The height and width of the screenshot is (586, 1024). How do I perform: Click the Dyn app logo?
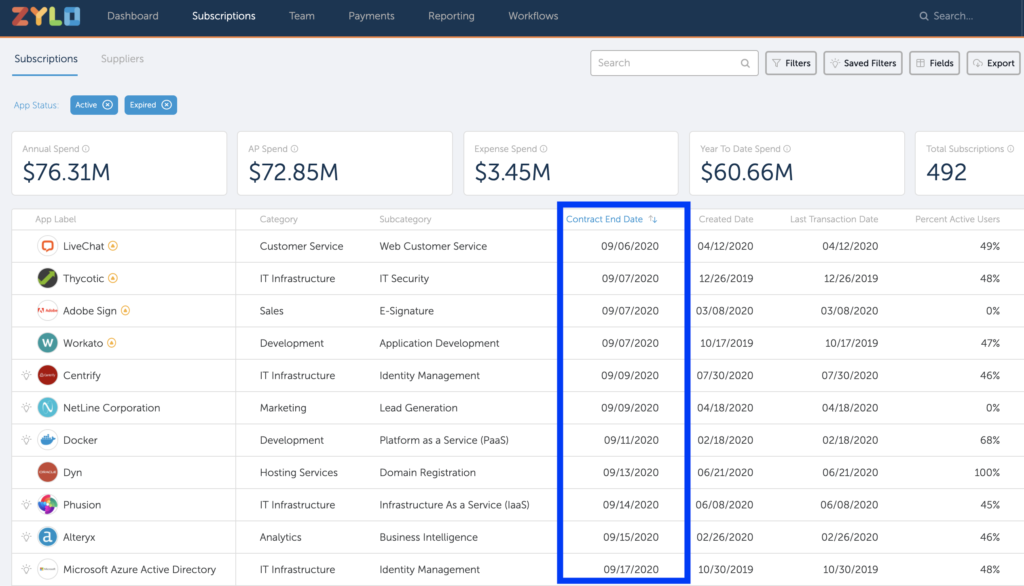pyautogui.click(x=47, y=472)
